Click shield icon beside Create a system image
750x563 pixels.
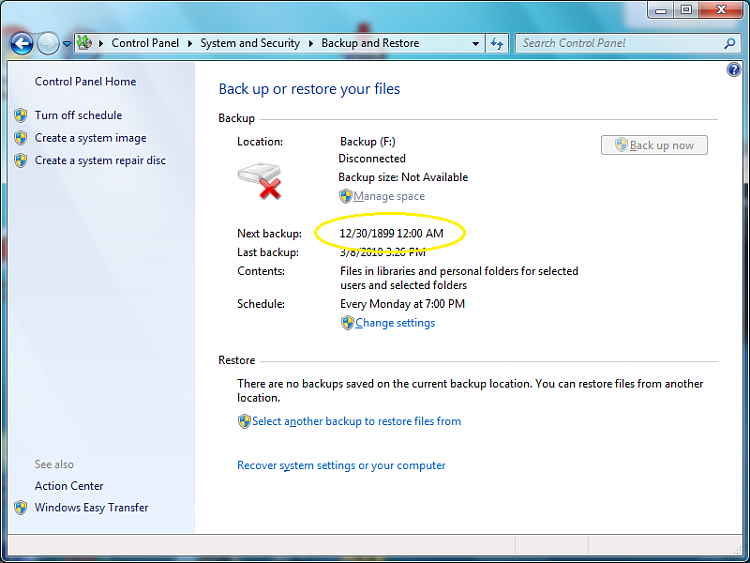click(x=21, y=138)
